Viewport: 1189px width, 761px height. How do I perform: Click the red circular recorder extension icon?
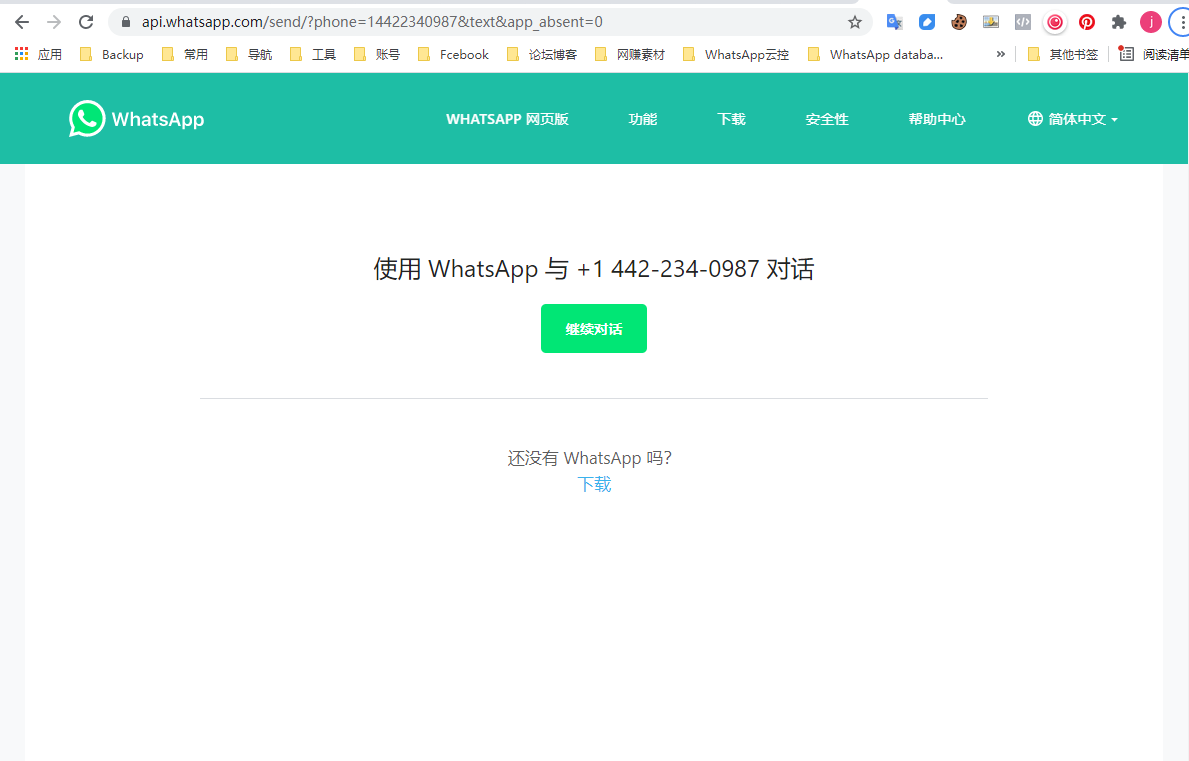pos(1055,22)
